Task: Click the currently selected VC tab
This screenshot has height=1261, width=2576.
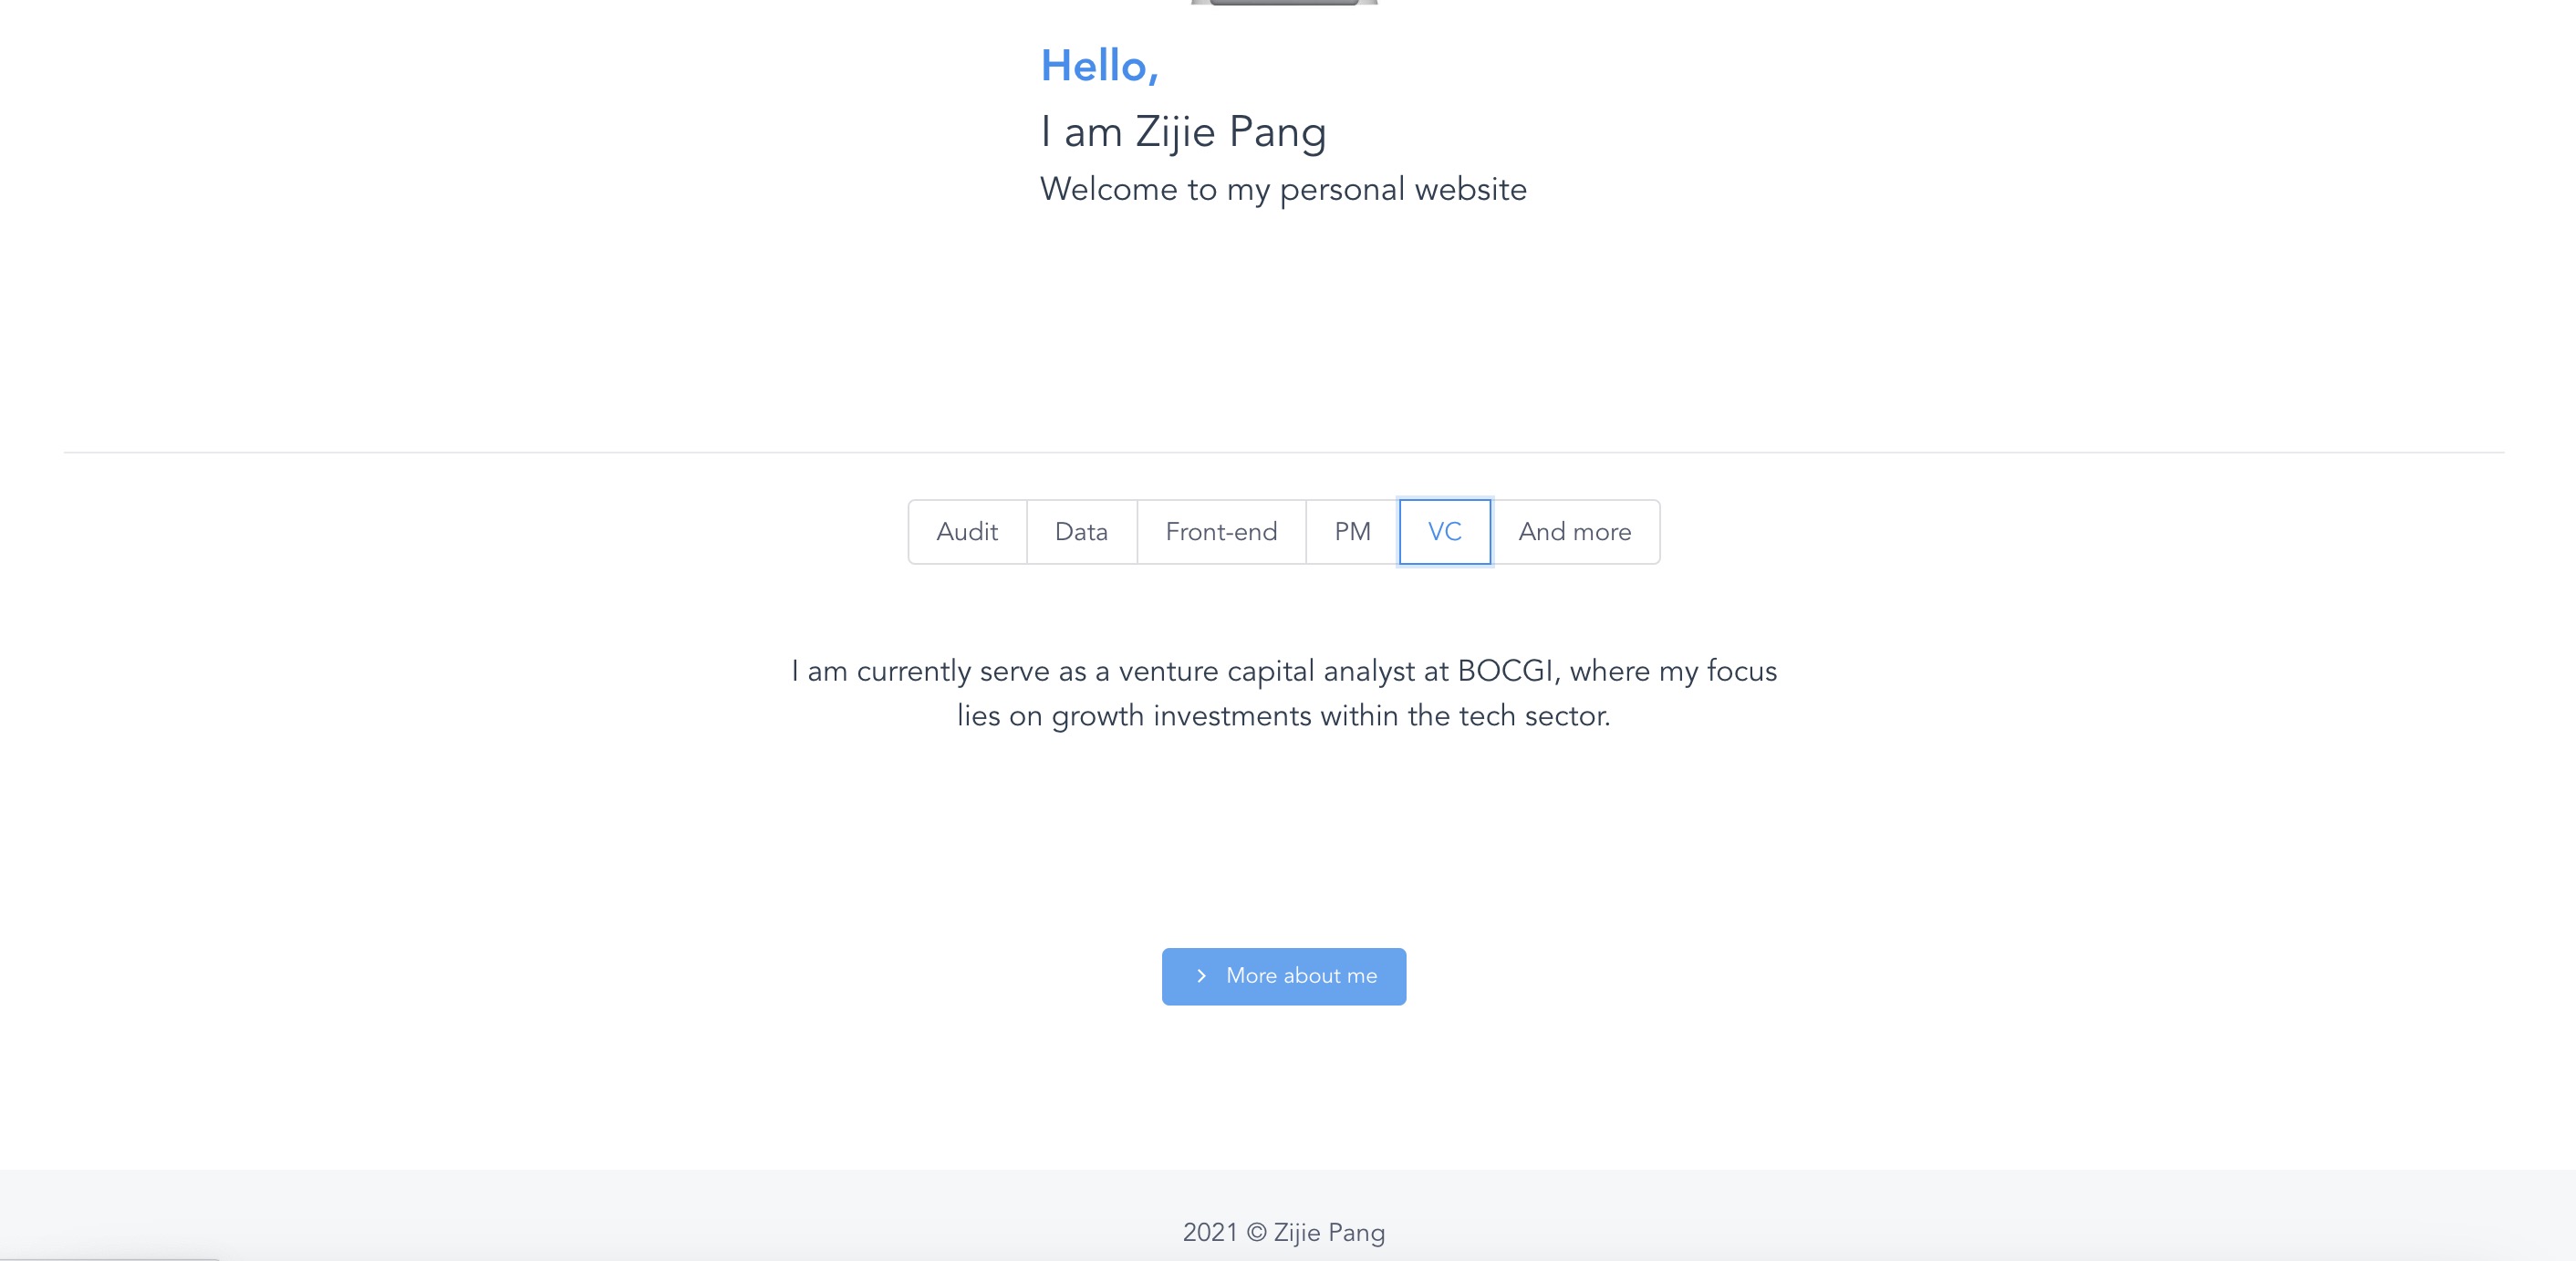Action: [1445, 532]
